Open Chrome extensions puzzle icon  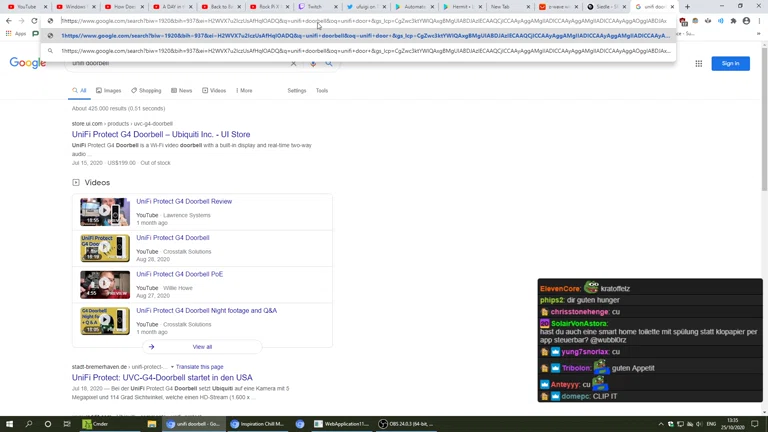pyautogui.click(x=733, y=21)
